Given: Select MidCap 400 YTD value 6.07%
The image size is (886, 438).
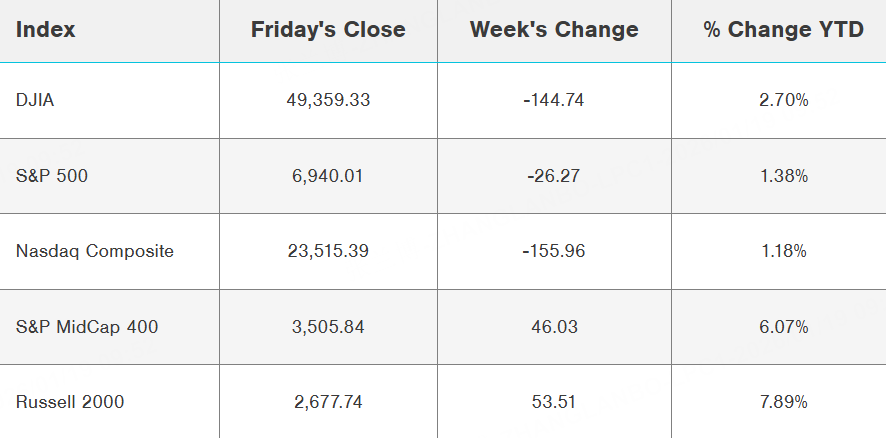Looking at the screenshot, I should point(783,327).
